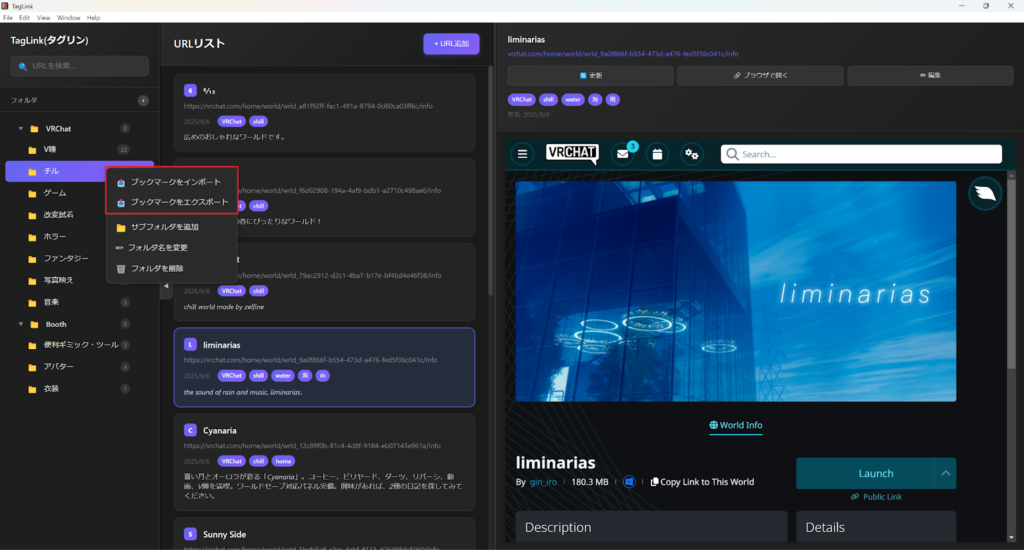Click the purple 'C' badge on the Cyanaria card
Screen dimensions: 1024x550
190,430
